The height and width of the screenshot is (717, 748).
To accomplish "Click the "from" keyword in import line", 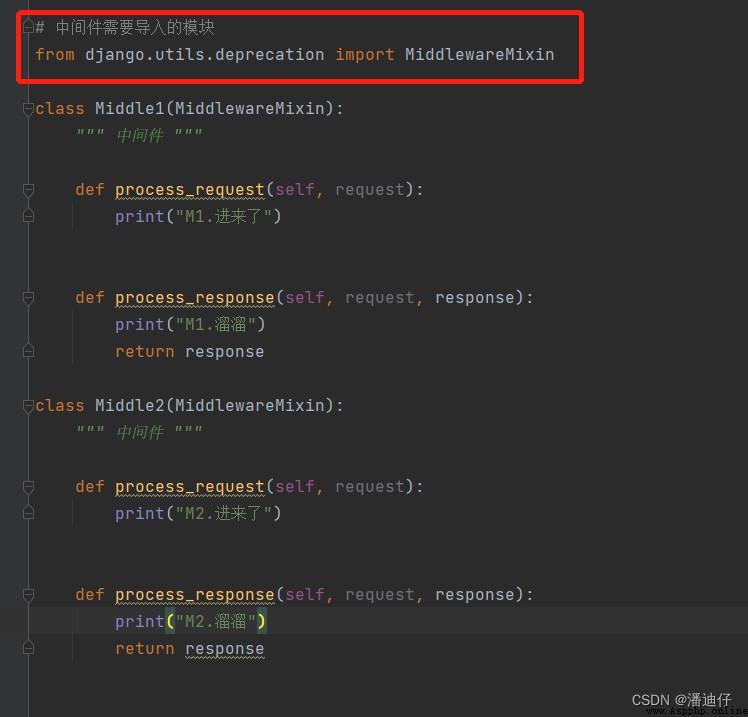I will pos(55,54).
